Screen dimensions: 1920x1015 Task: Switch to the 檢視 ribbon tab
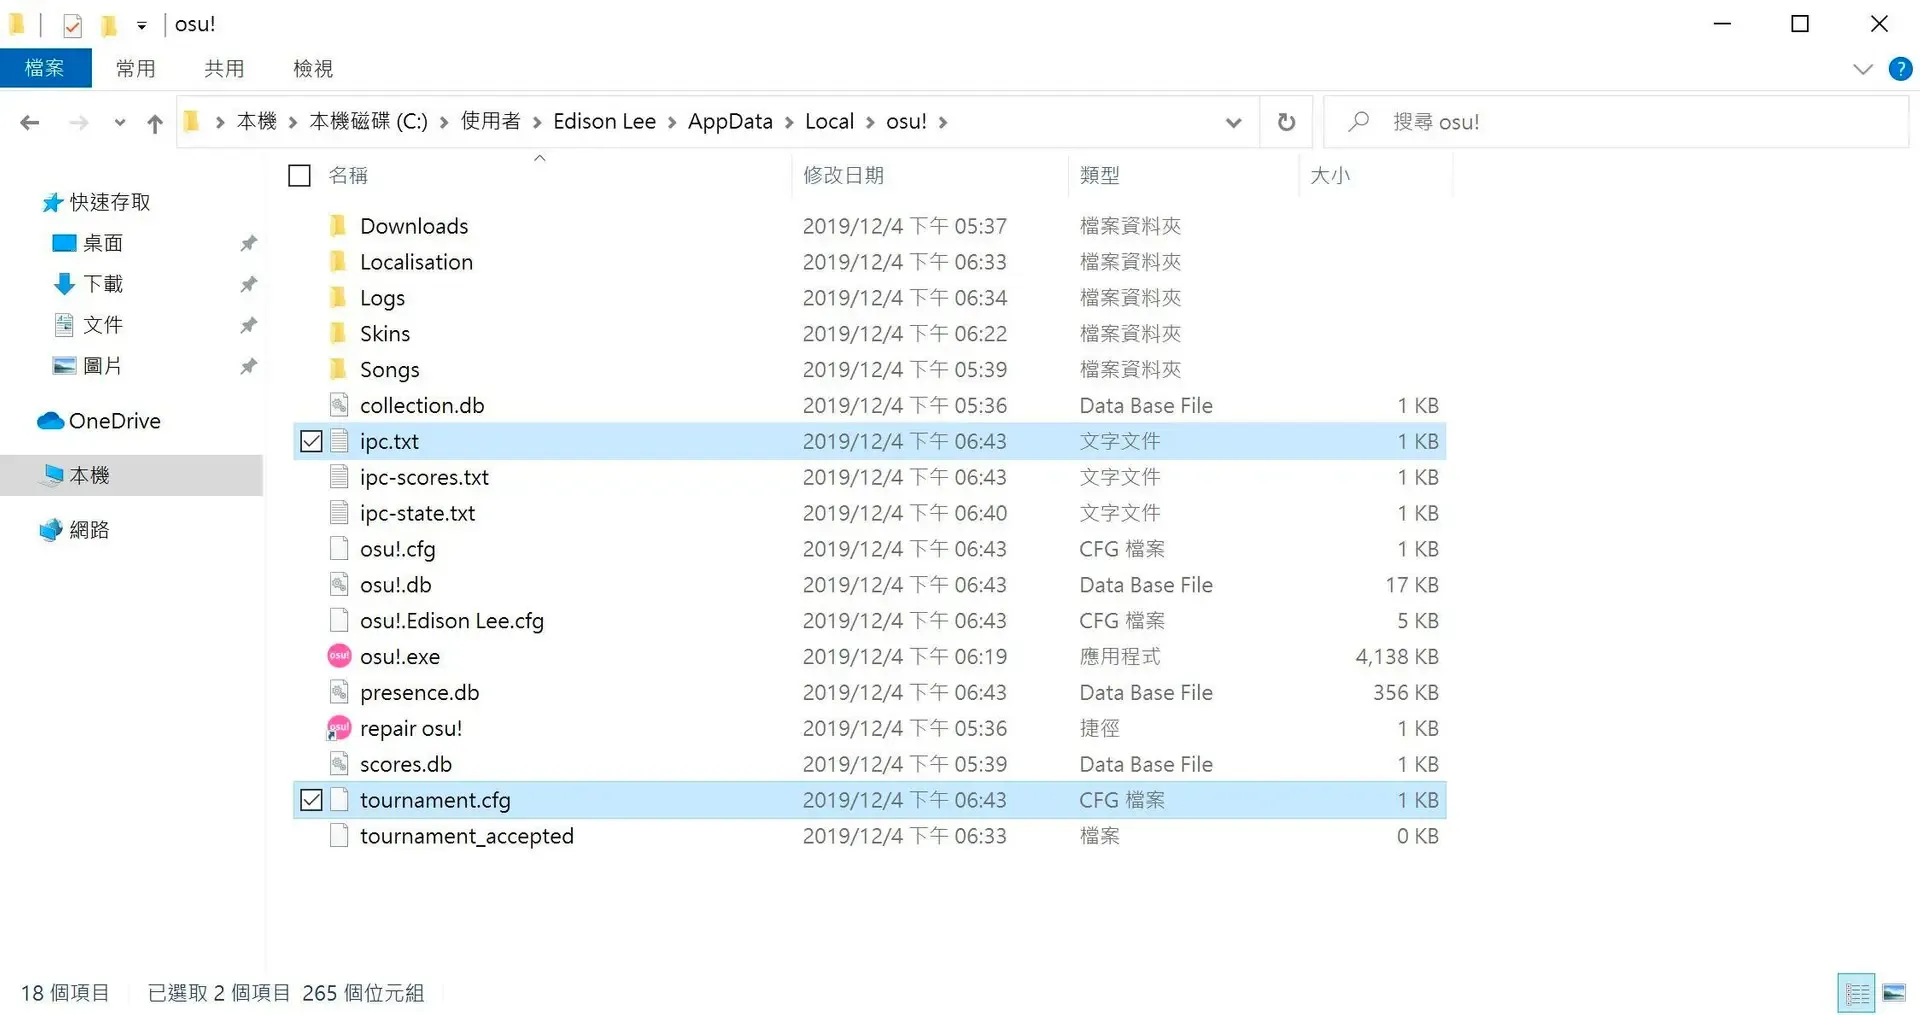pos(312,68)
